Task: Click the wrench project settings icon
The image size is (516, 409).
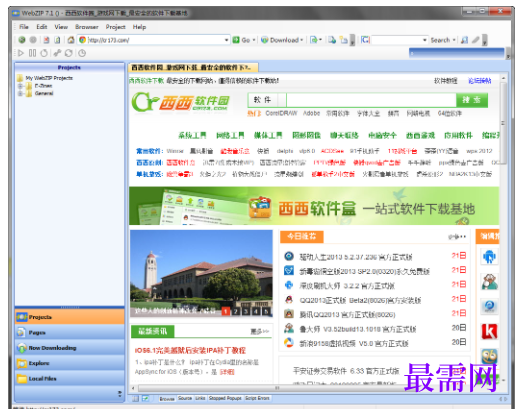Action: [57, 53]
